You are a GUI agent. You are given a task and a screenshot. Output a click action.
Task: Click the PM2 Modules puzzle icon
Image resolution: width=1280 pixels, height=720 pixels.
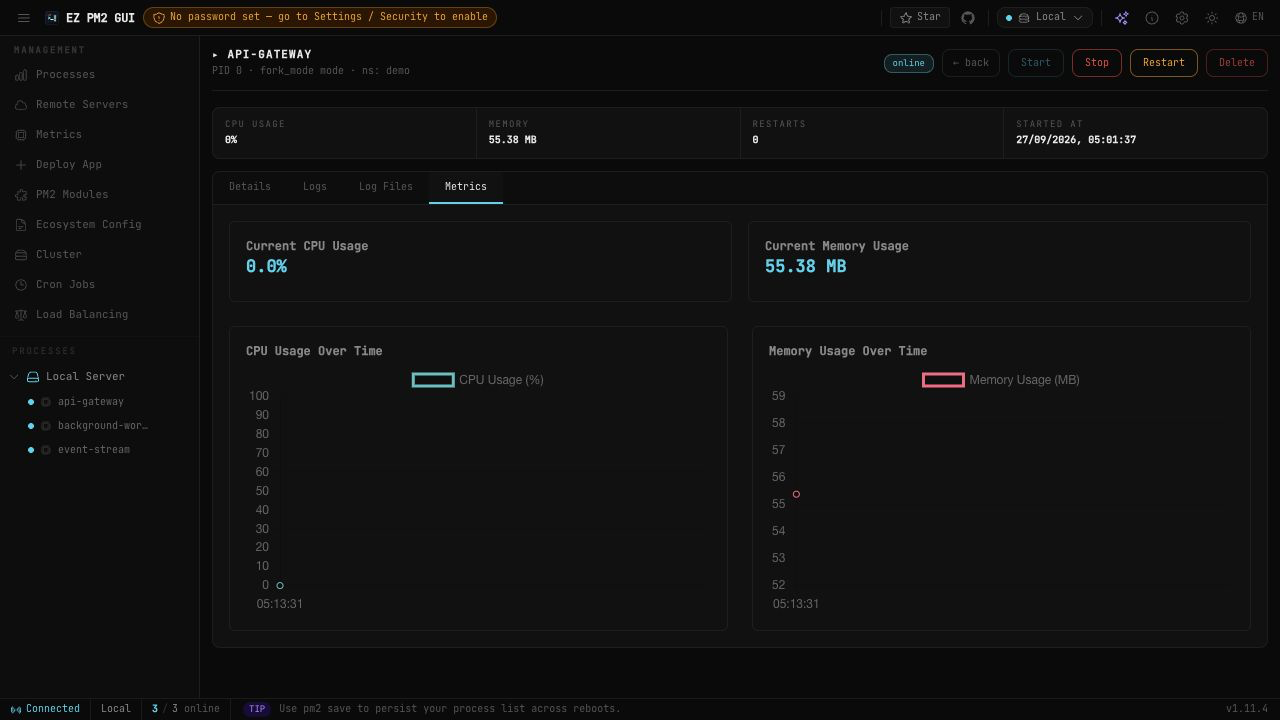tap(21, 195)
